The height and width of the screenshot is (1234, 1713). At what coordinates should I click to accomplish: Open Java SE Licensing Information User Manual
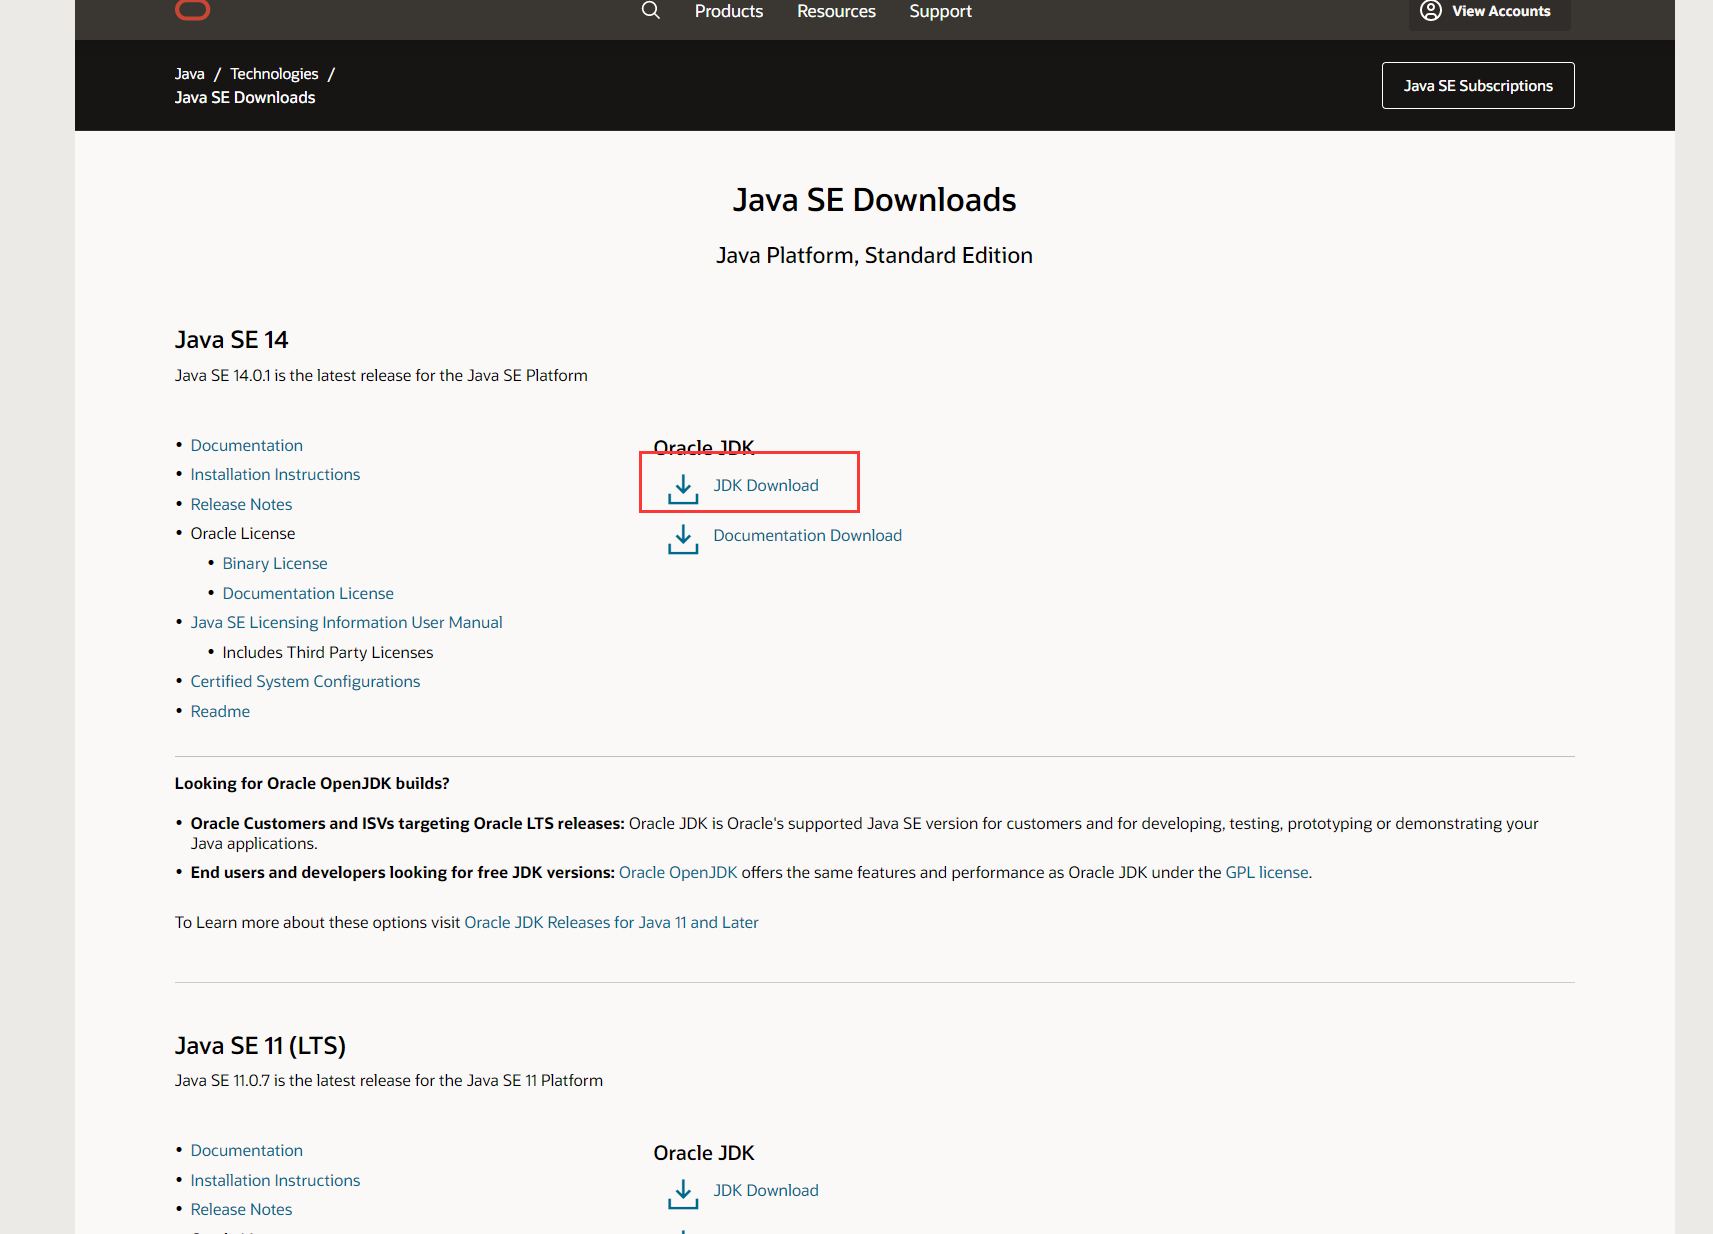tap(346, 623)
